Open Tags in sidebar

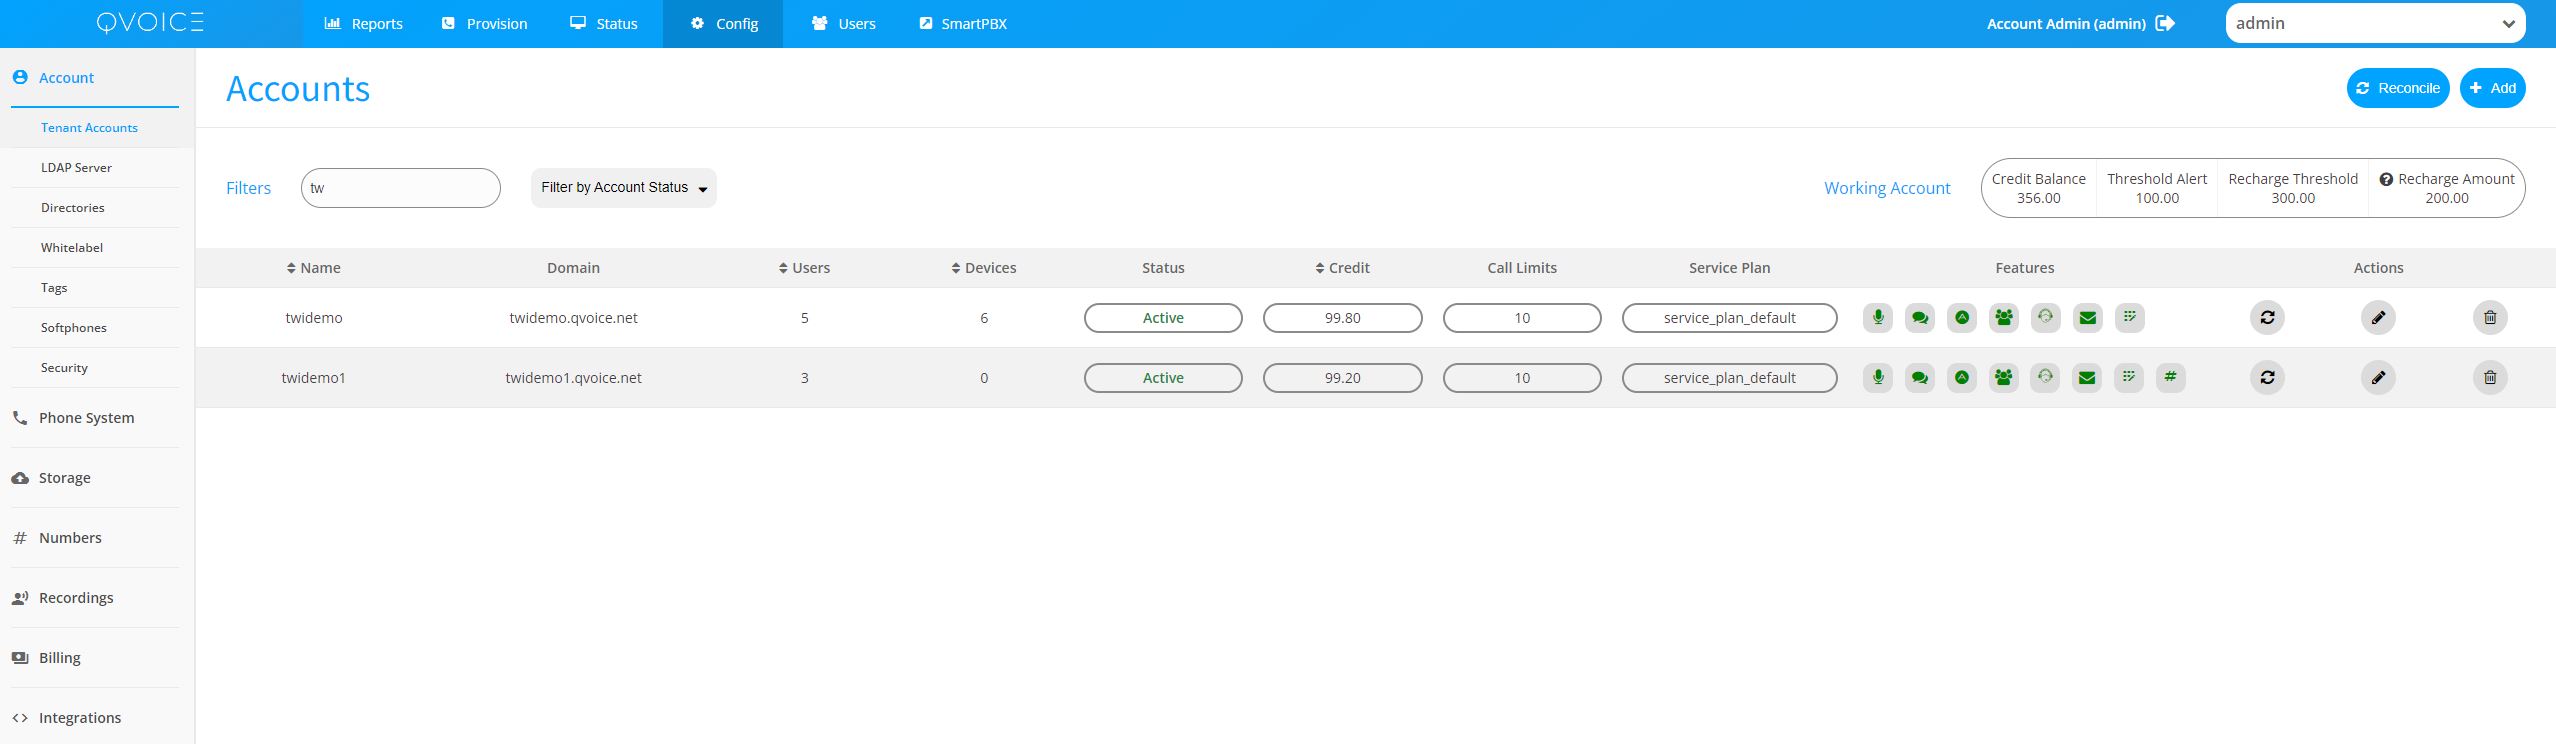tap(54, 288)
